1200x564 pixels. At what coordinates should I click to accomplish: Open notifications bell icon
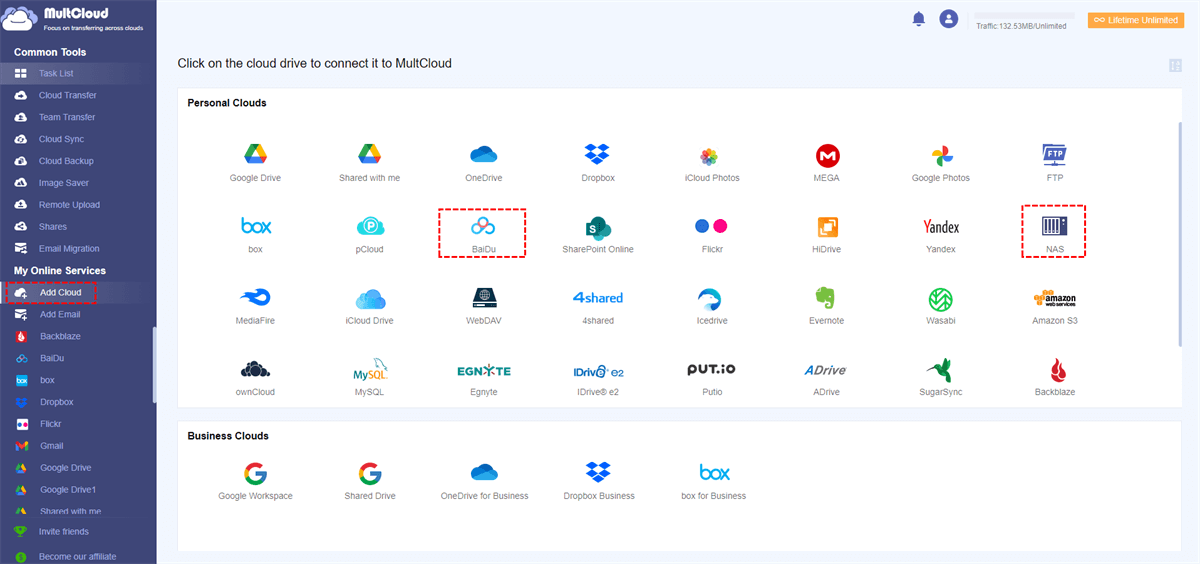[919, 18]
